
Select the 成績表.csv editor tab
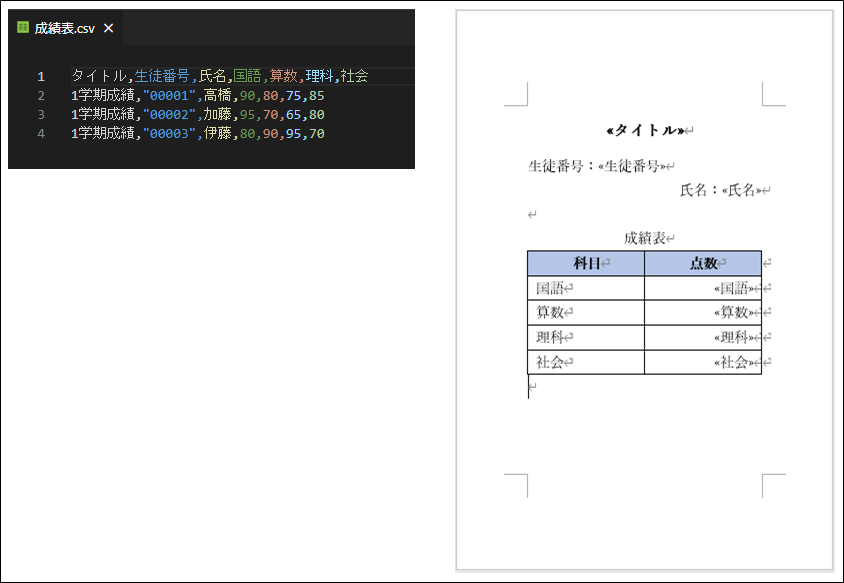[65, 28]
